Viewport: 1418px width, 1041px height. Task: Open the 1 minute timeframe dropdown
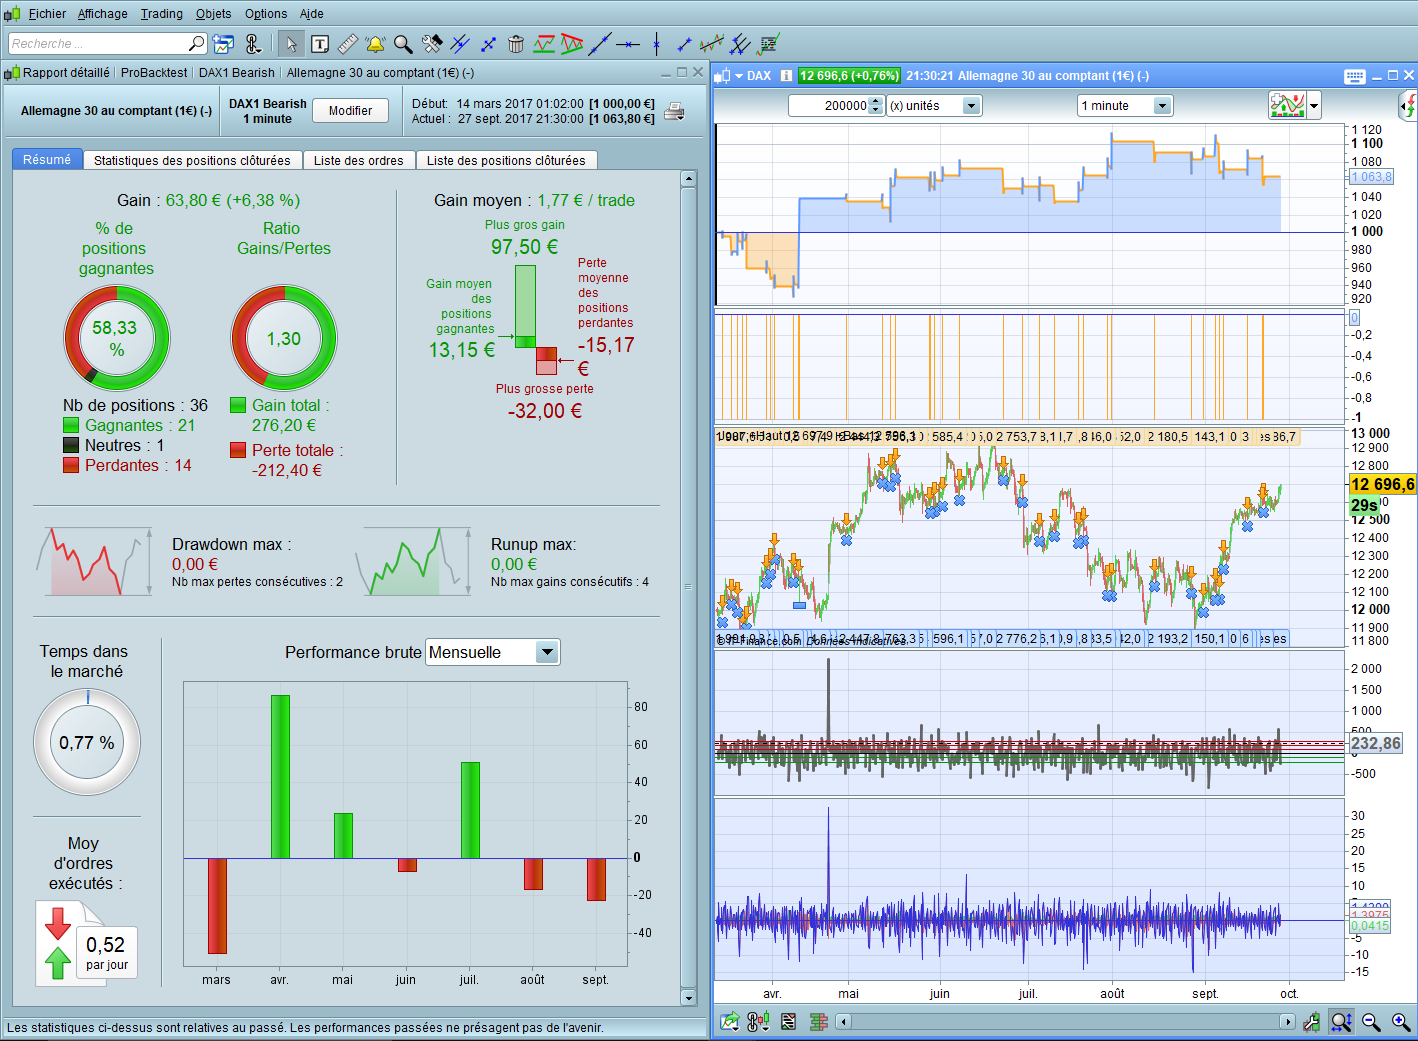(1125, 105)
